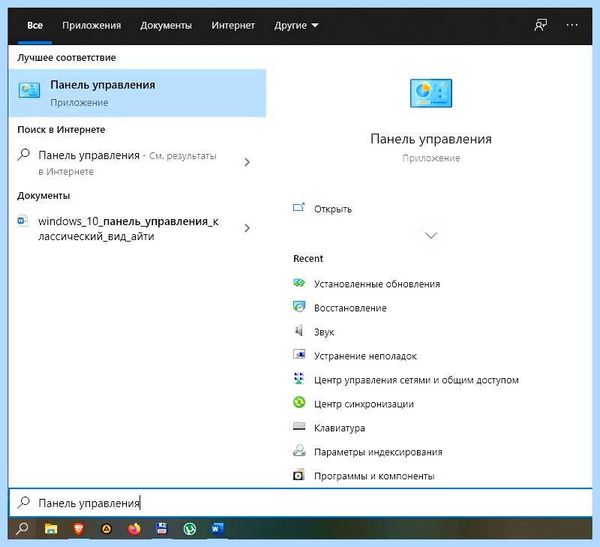
Task: Open Параметры индексирования from Recent
Action: pos(378,452)
